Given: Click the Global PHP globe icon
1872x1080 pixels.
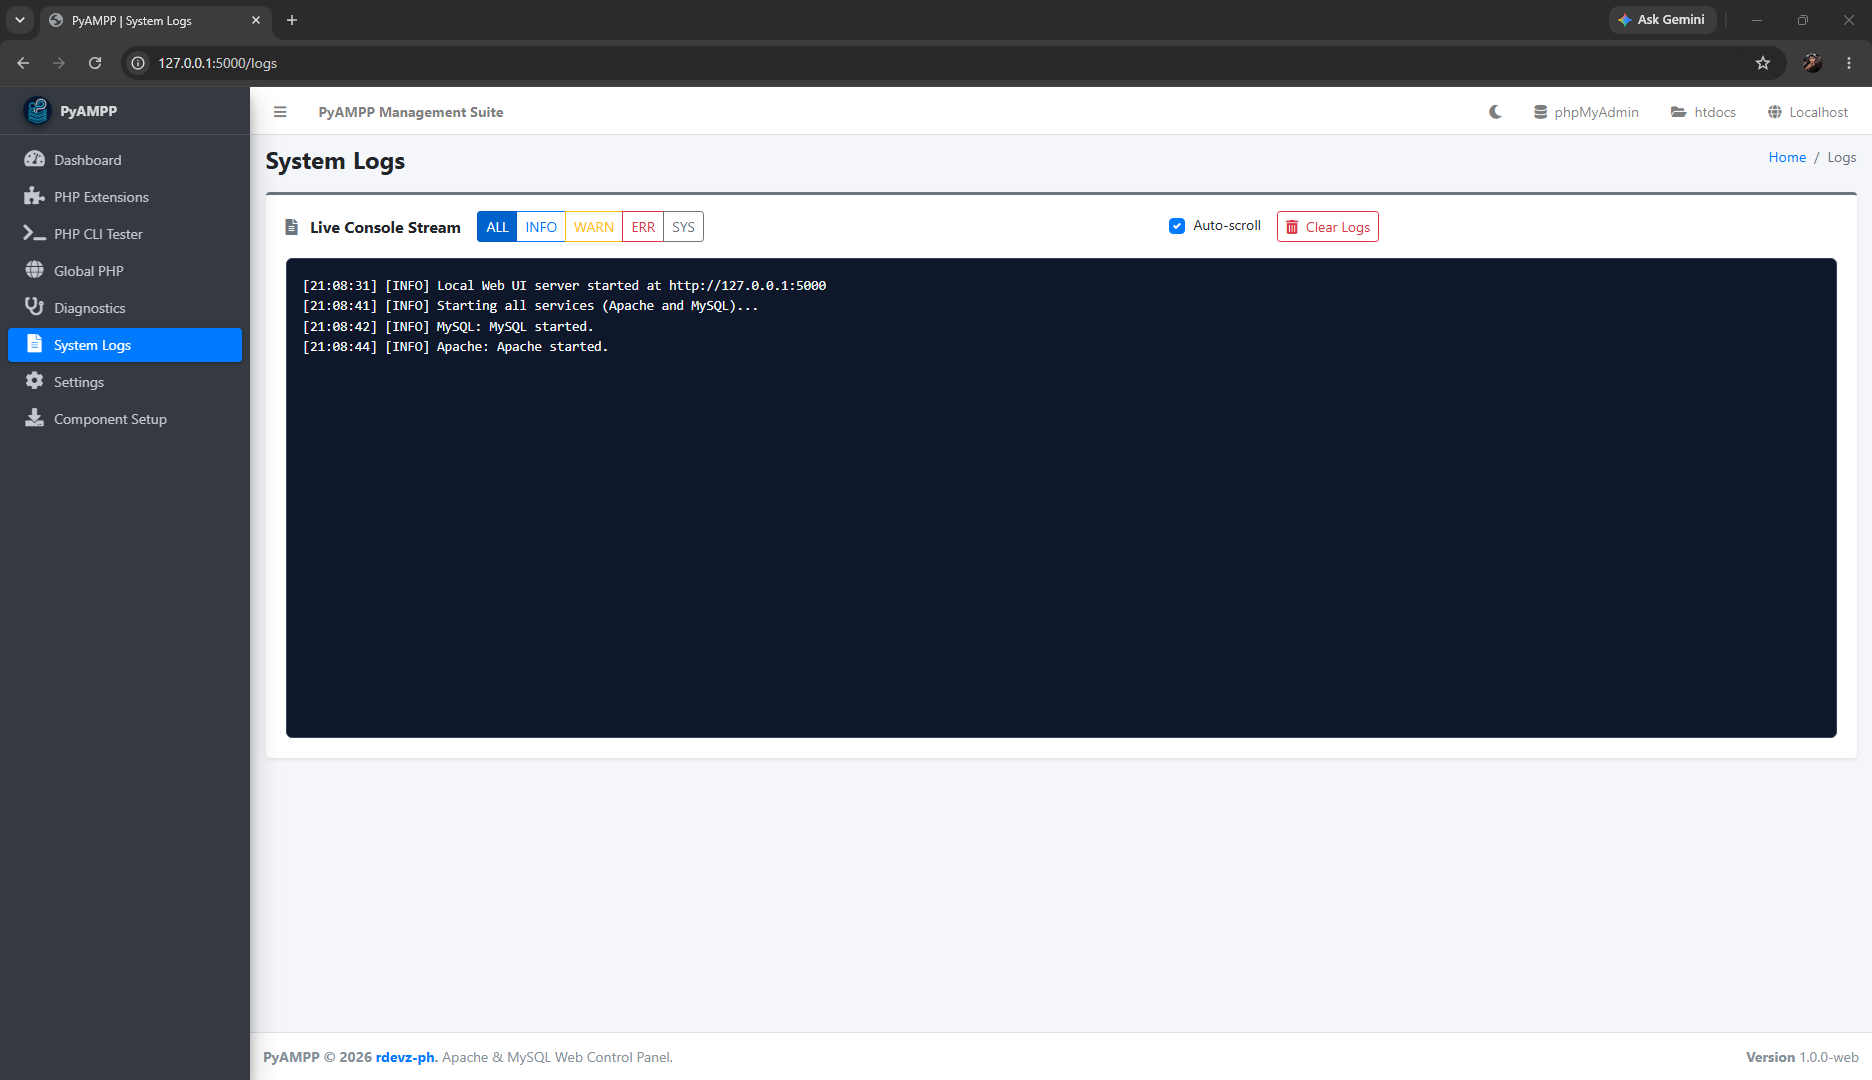Looking at the screenshot, I should point(35,270).
